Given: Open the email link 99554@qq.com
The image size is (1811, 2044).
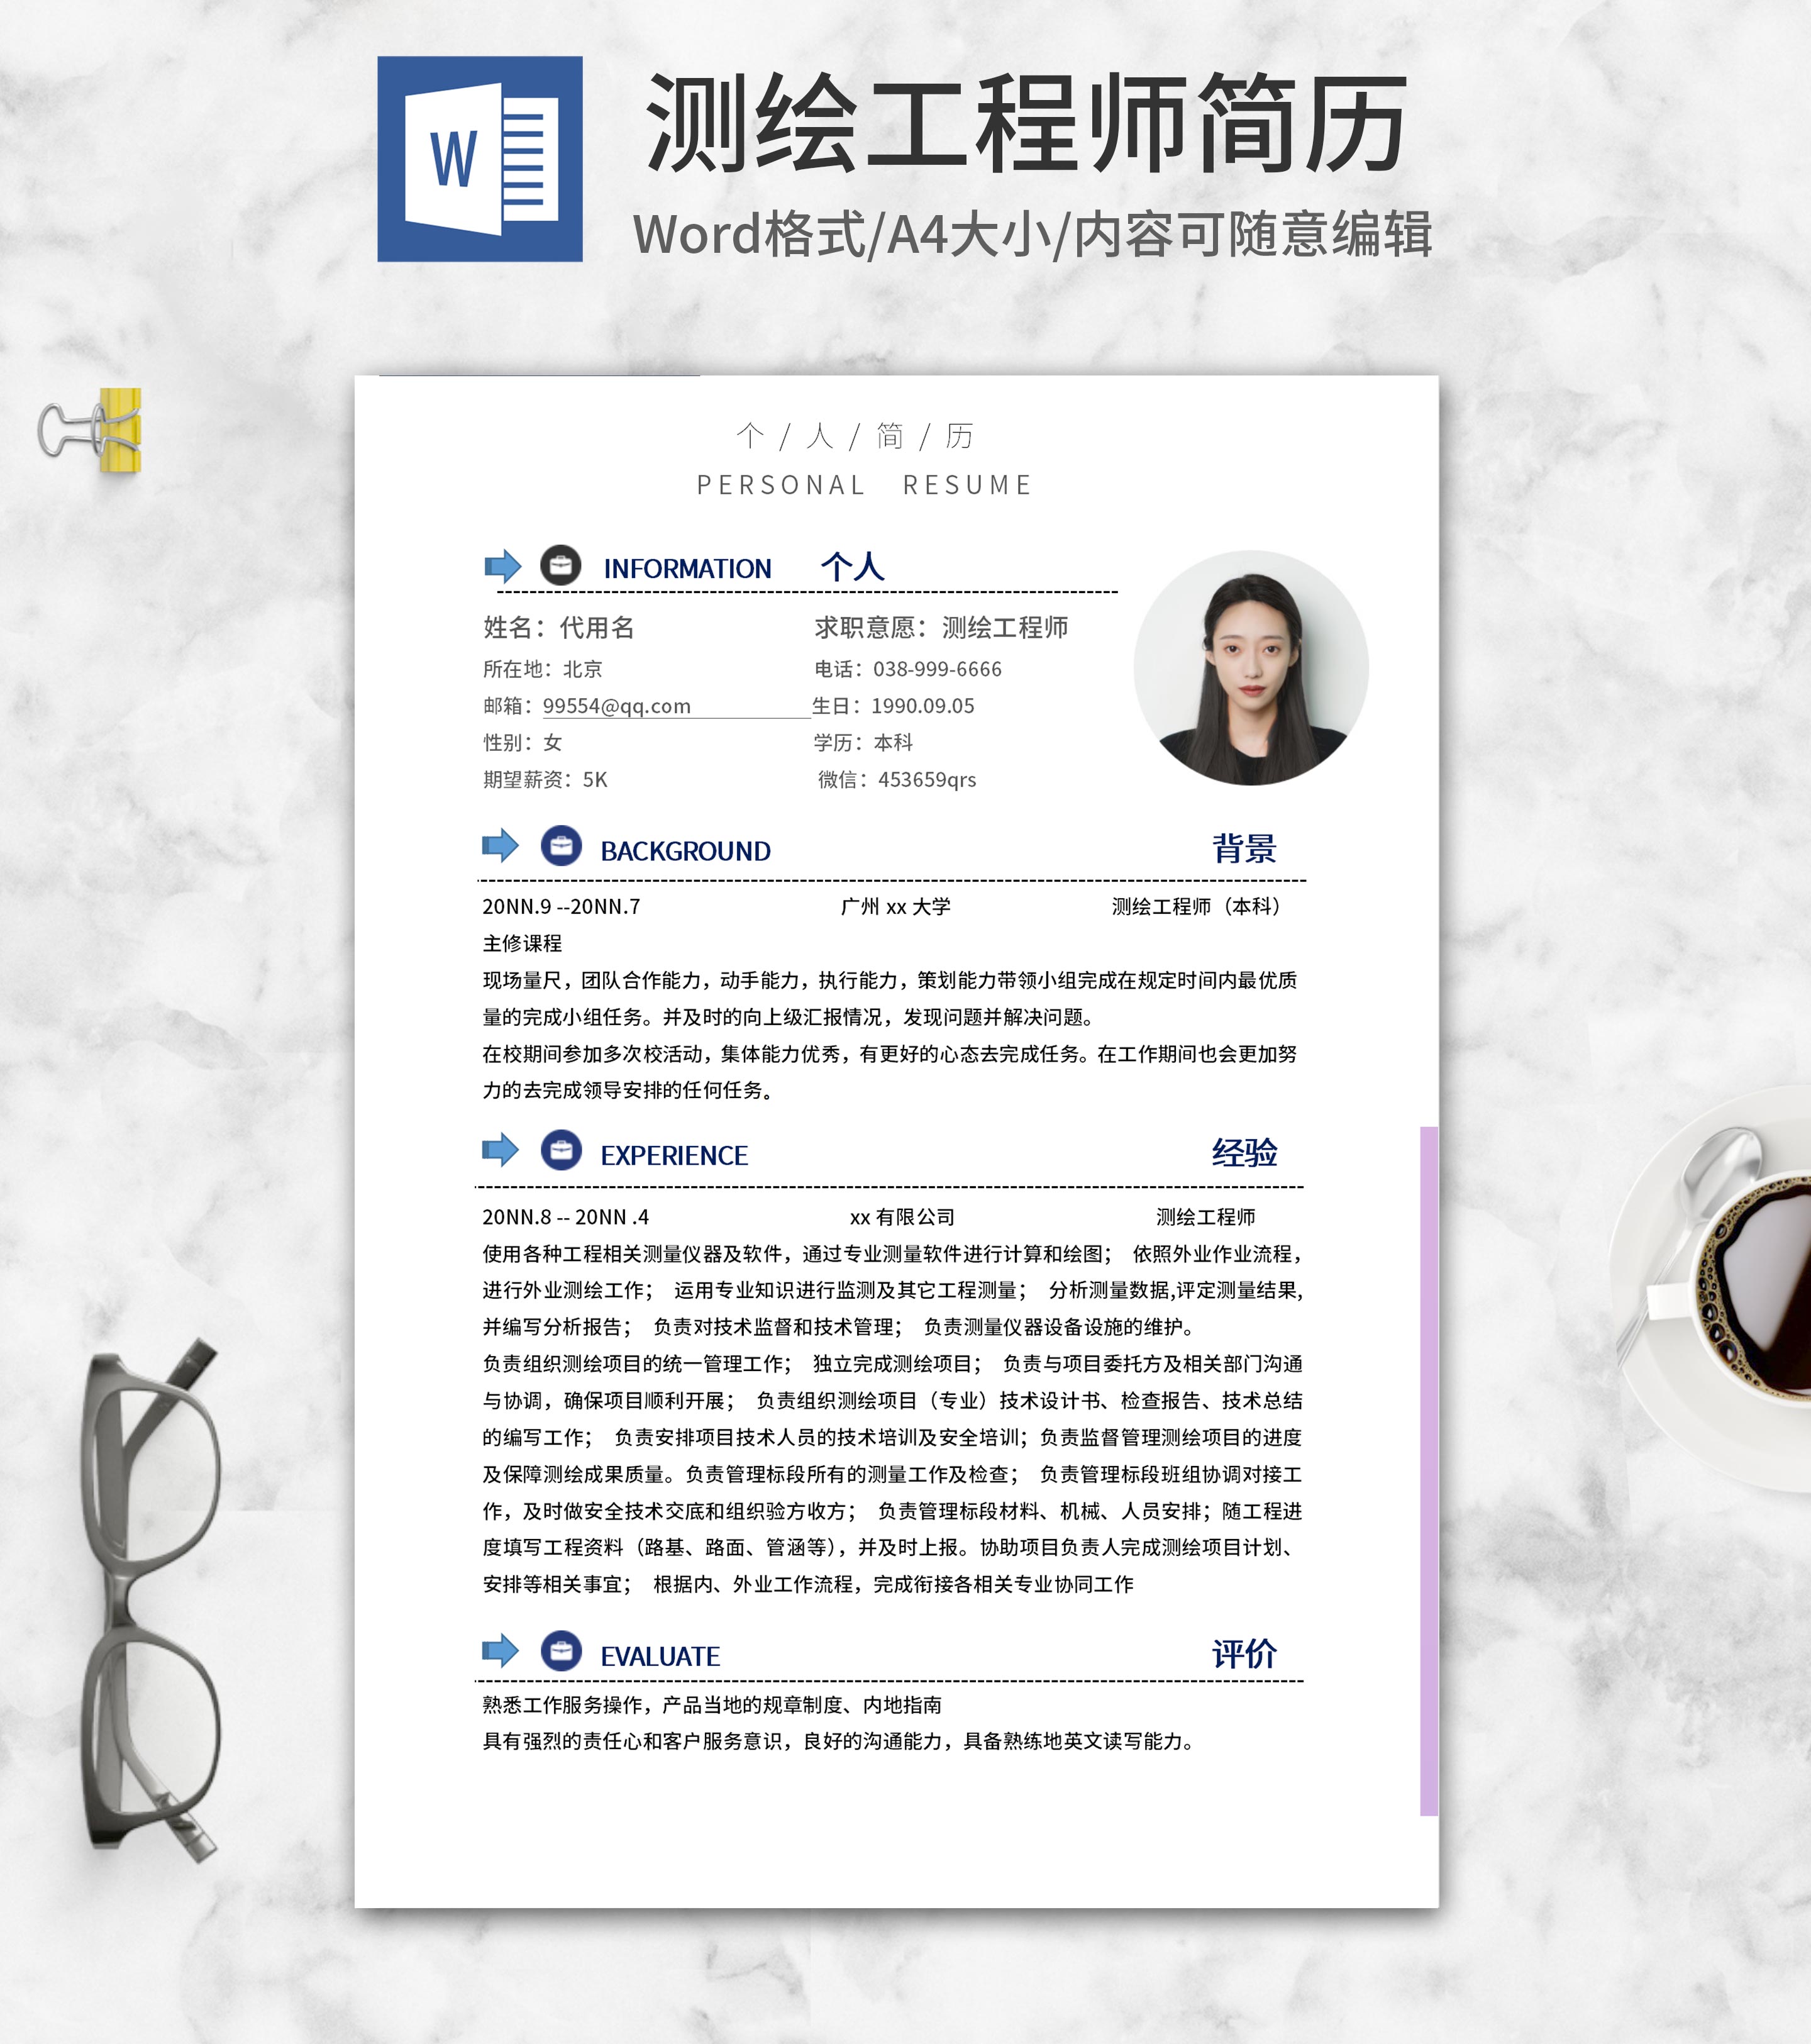Looking at the screenshot, I should [x=617, y=705].
